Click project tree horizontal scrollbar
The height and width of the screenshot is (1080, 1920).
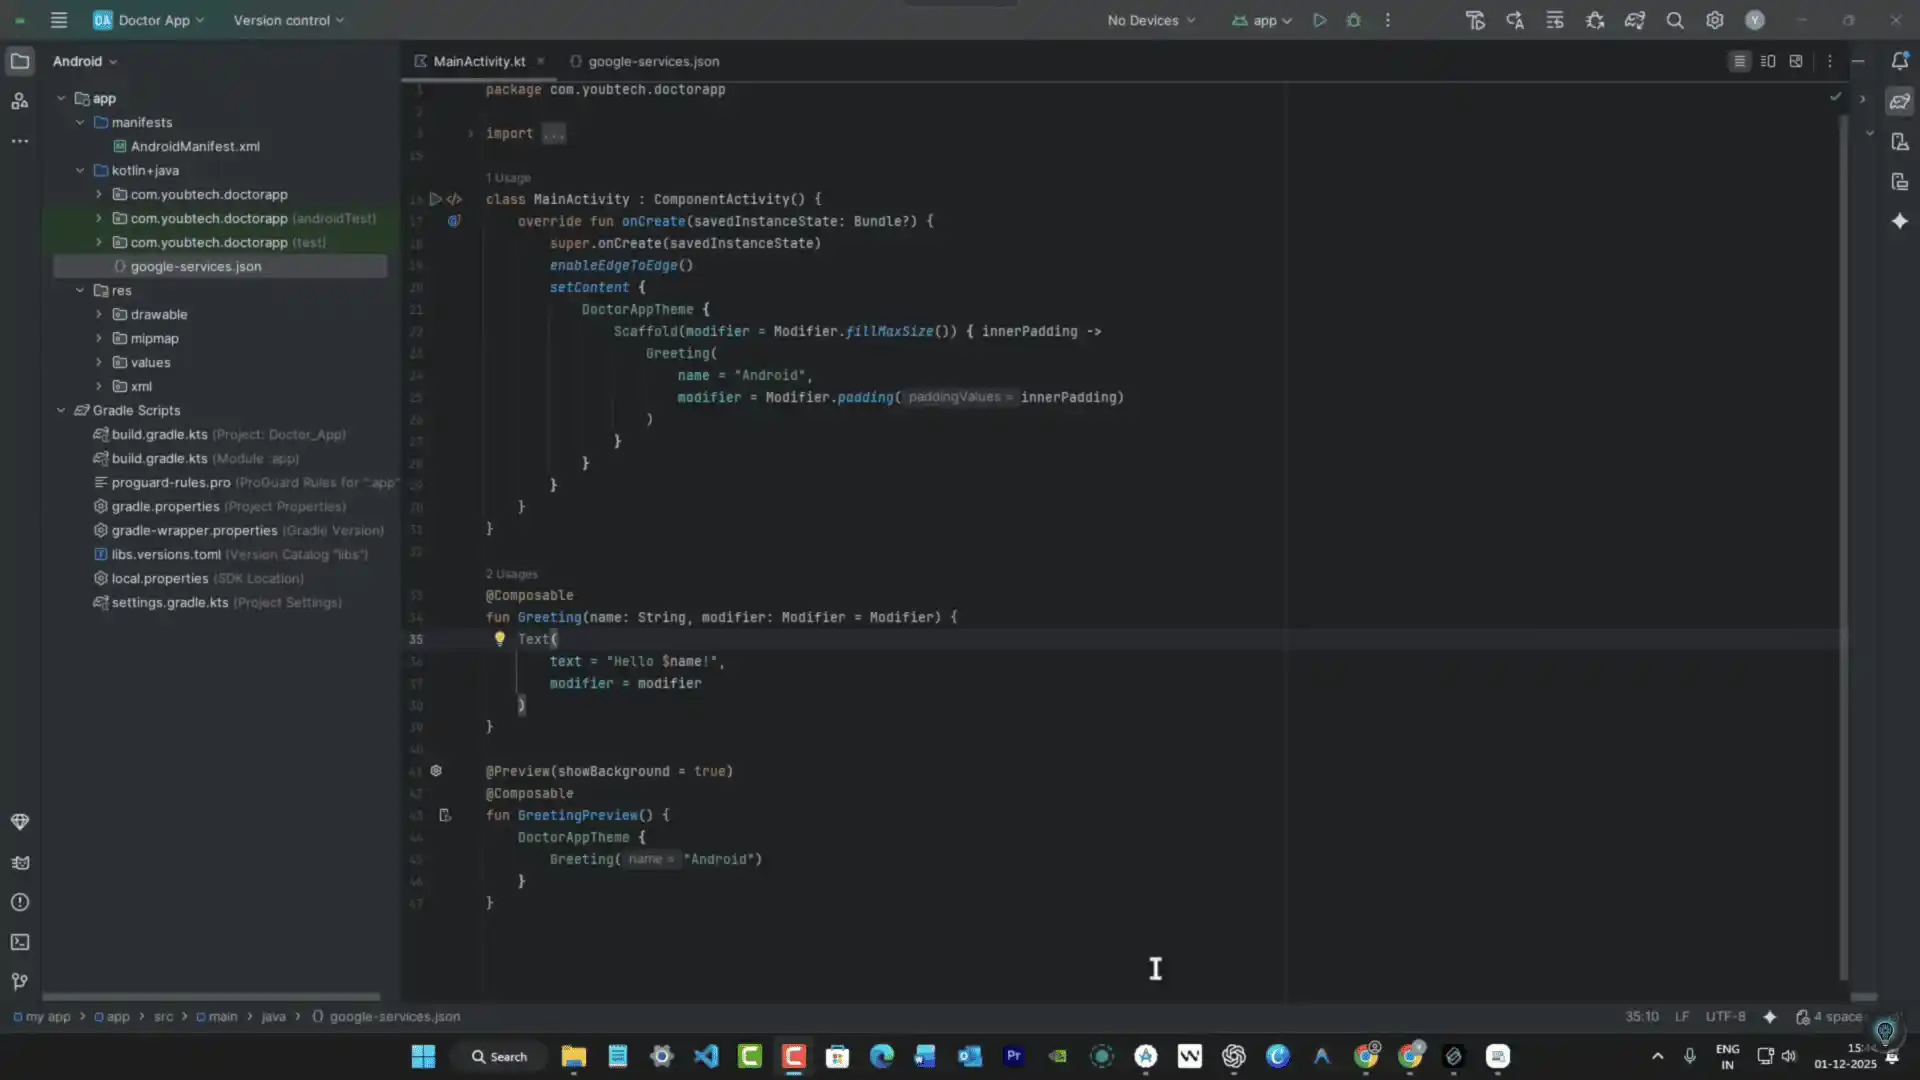tap(211, 996)
